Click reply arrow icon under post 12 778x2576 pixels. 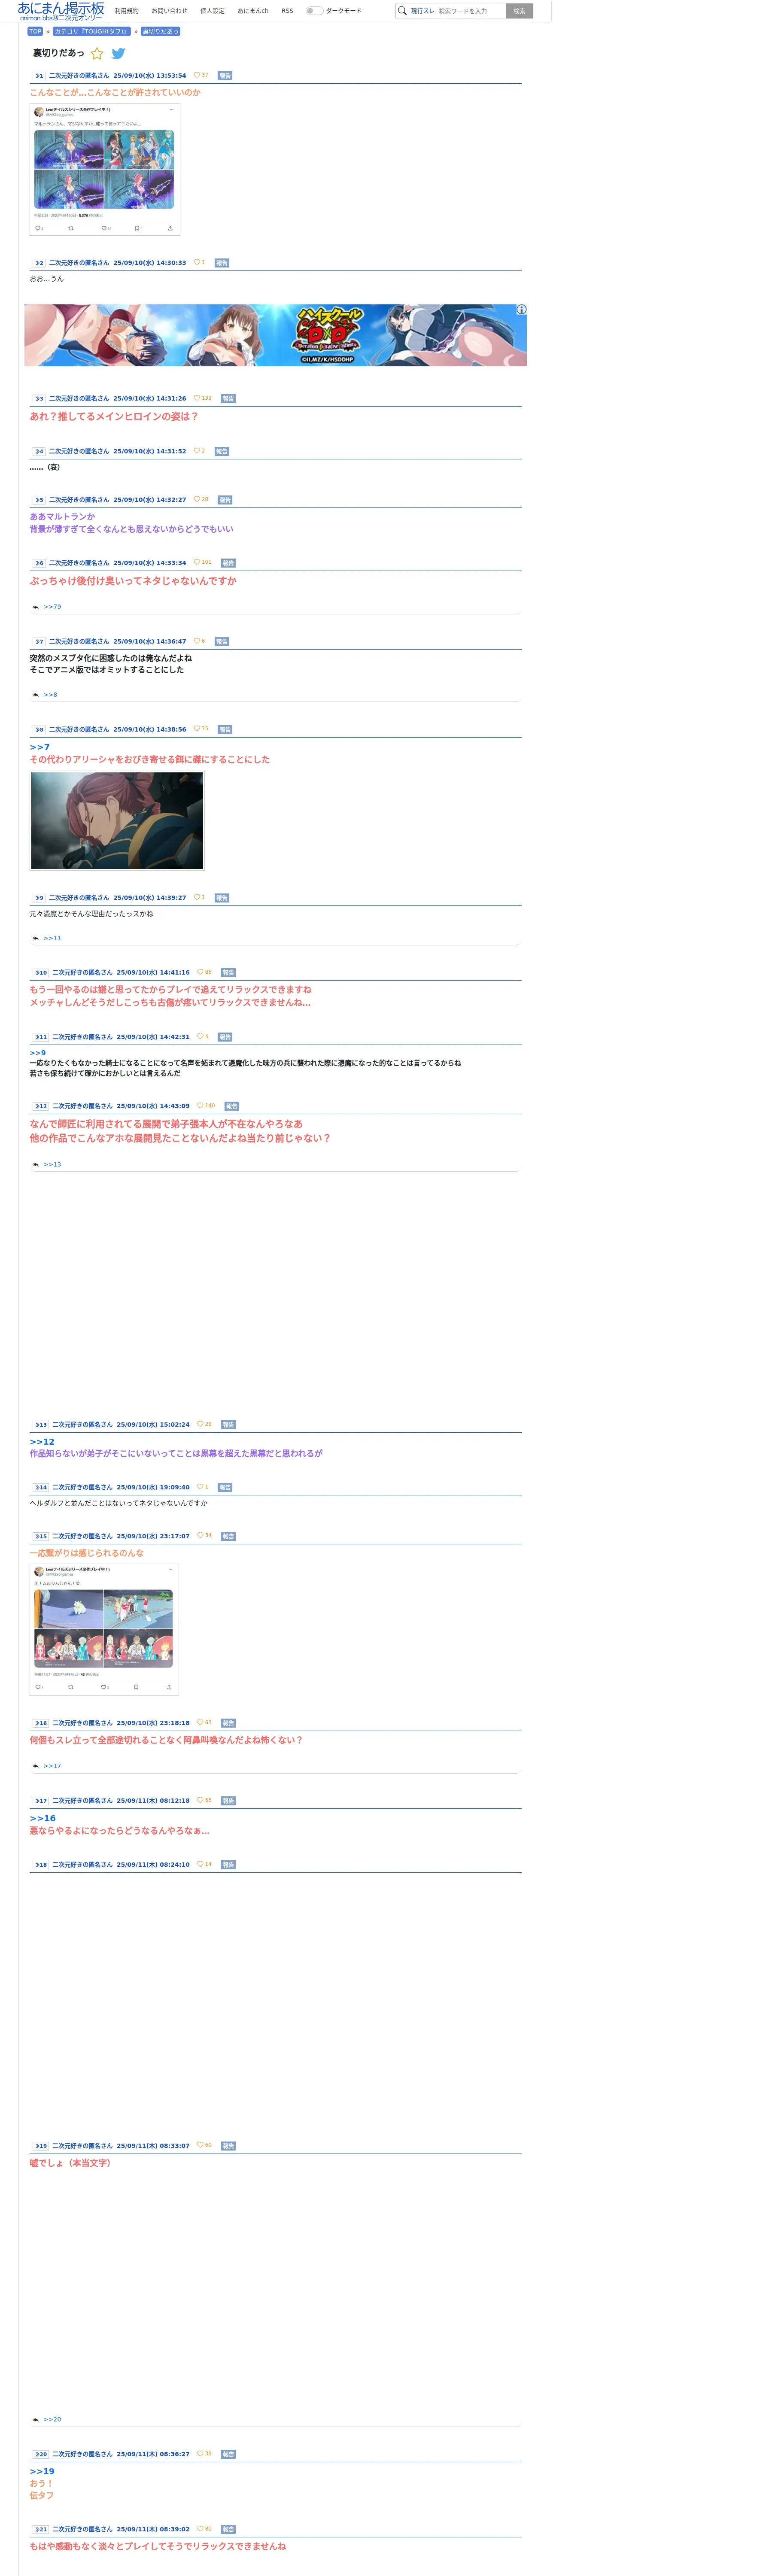click(x=35, y=1165)
